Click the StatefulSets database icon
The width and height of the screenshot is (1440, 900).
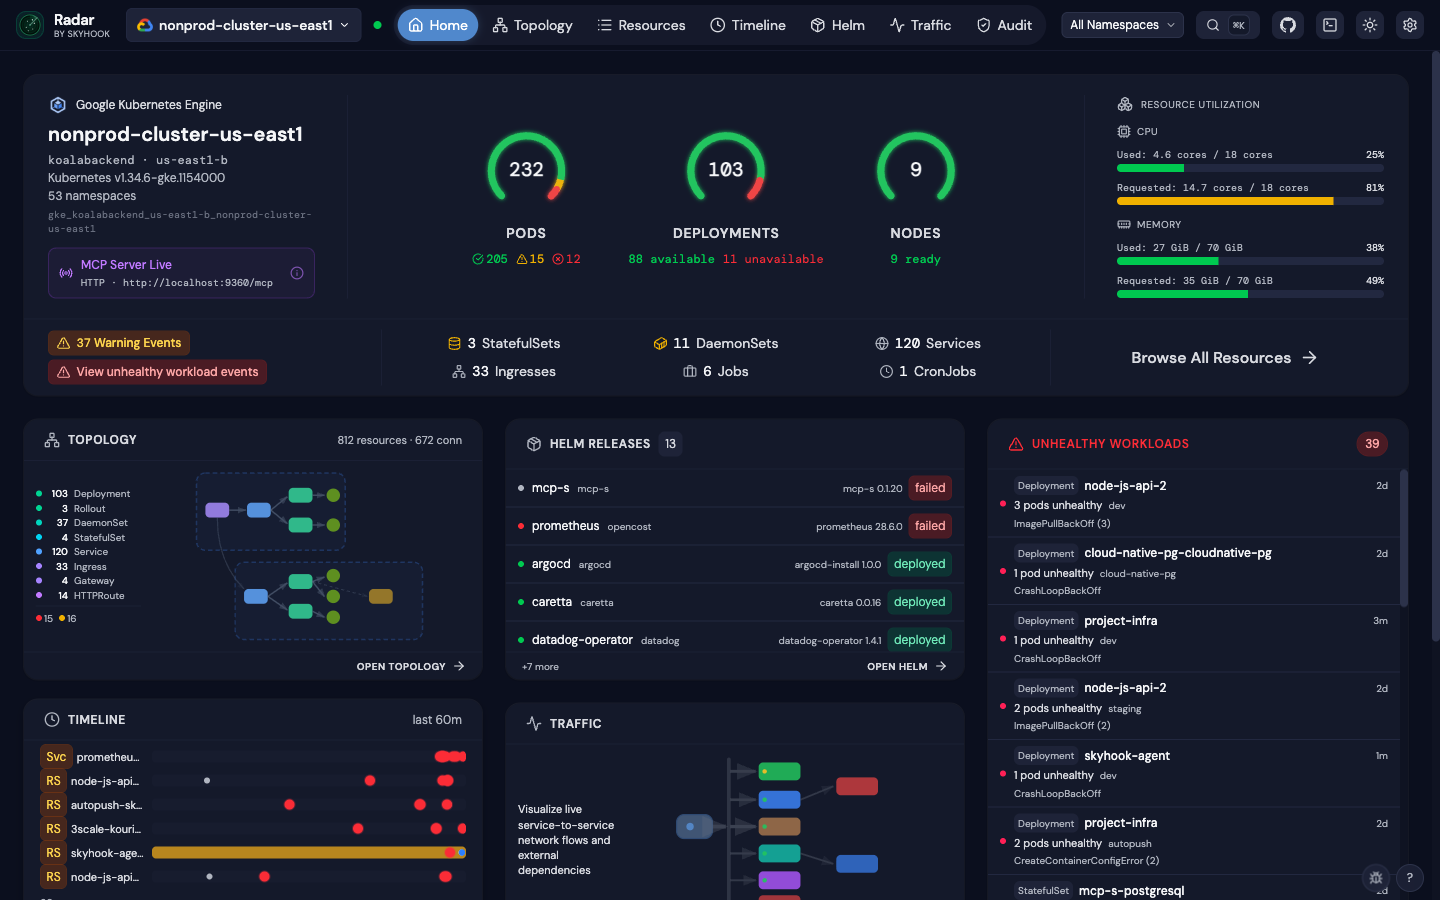pyautogui.click(x=455, y=344)
